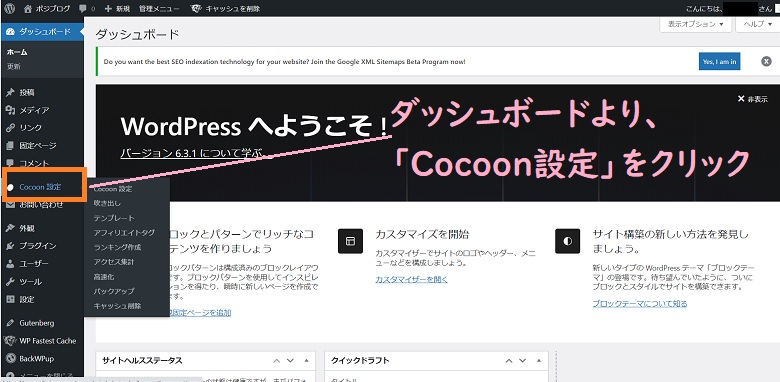The height and width of the screenshot is (382, 780).
Task: Click the サイトヘルスステータス panel title
Action: (x=142, y=361)
